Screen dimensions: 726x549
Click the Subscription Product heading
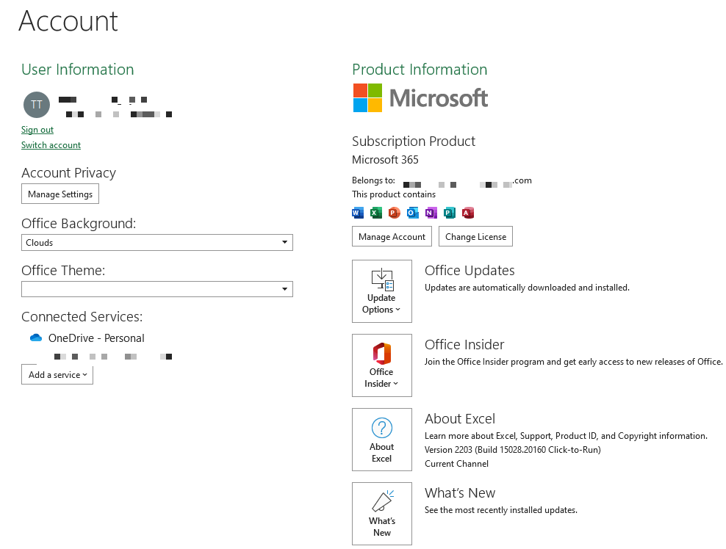(x=413, y=141)
